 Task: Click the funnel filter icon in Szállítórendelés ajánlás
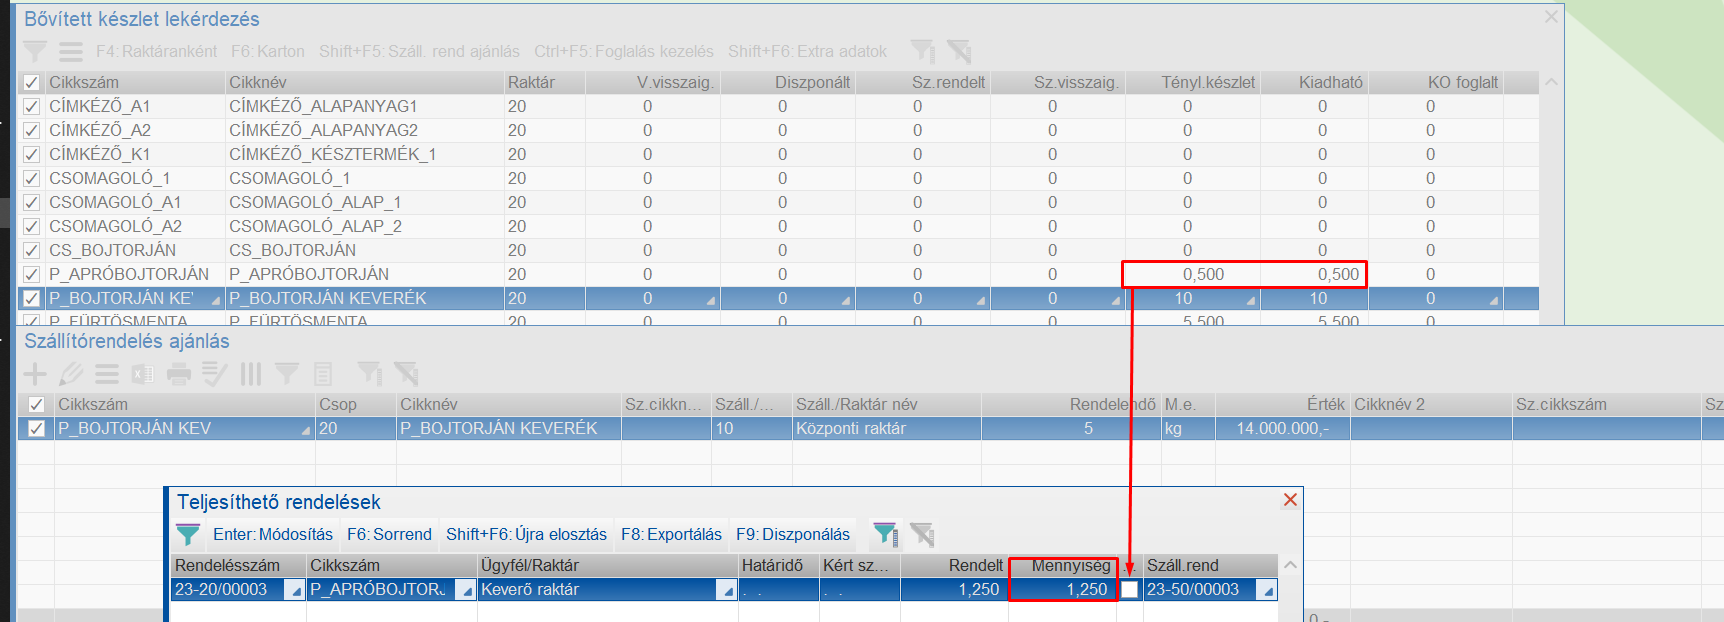point(287,374)
